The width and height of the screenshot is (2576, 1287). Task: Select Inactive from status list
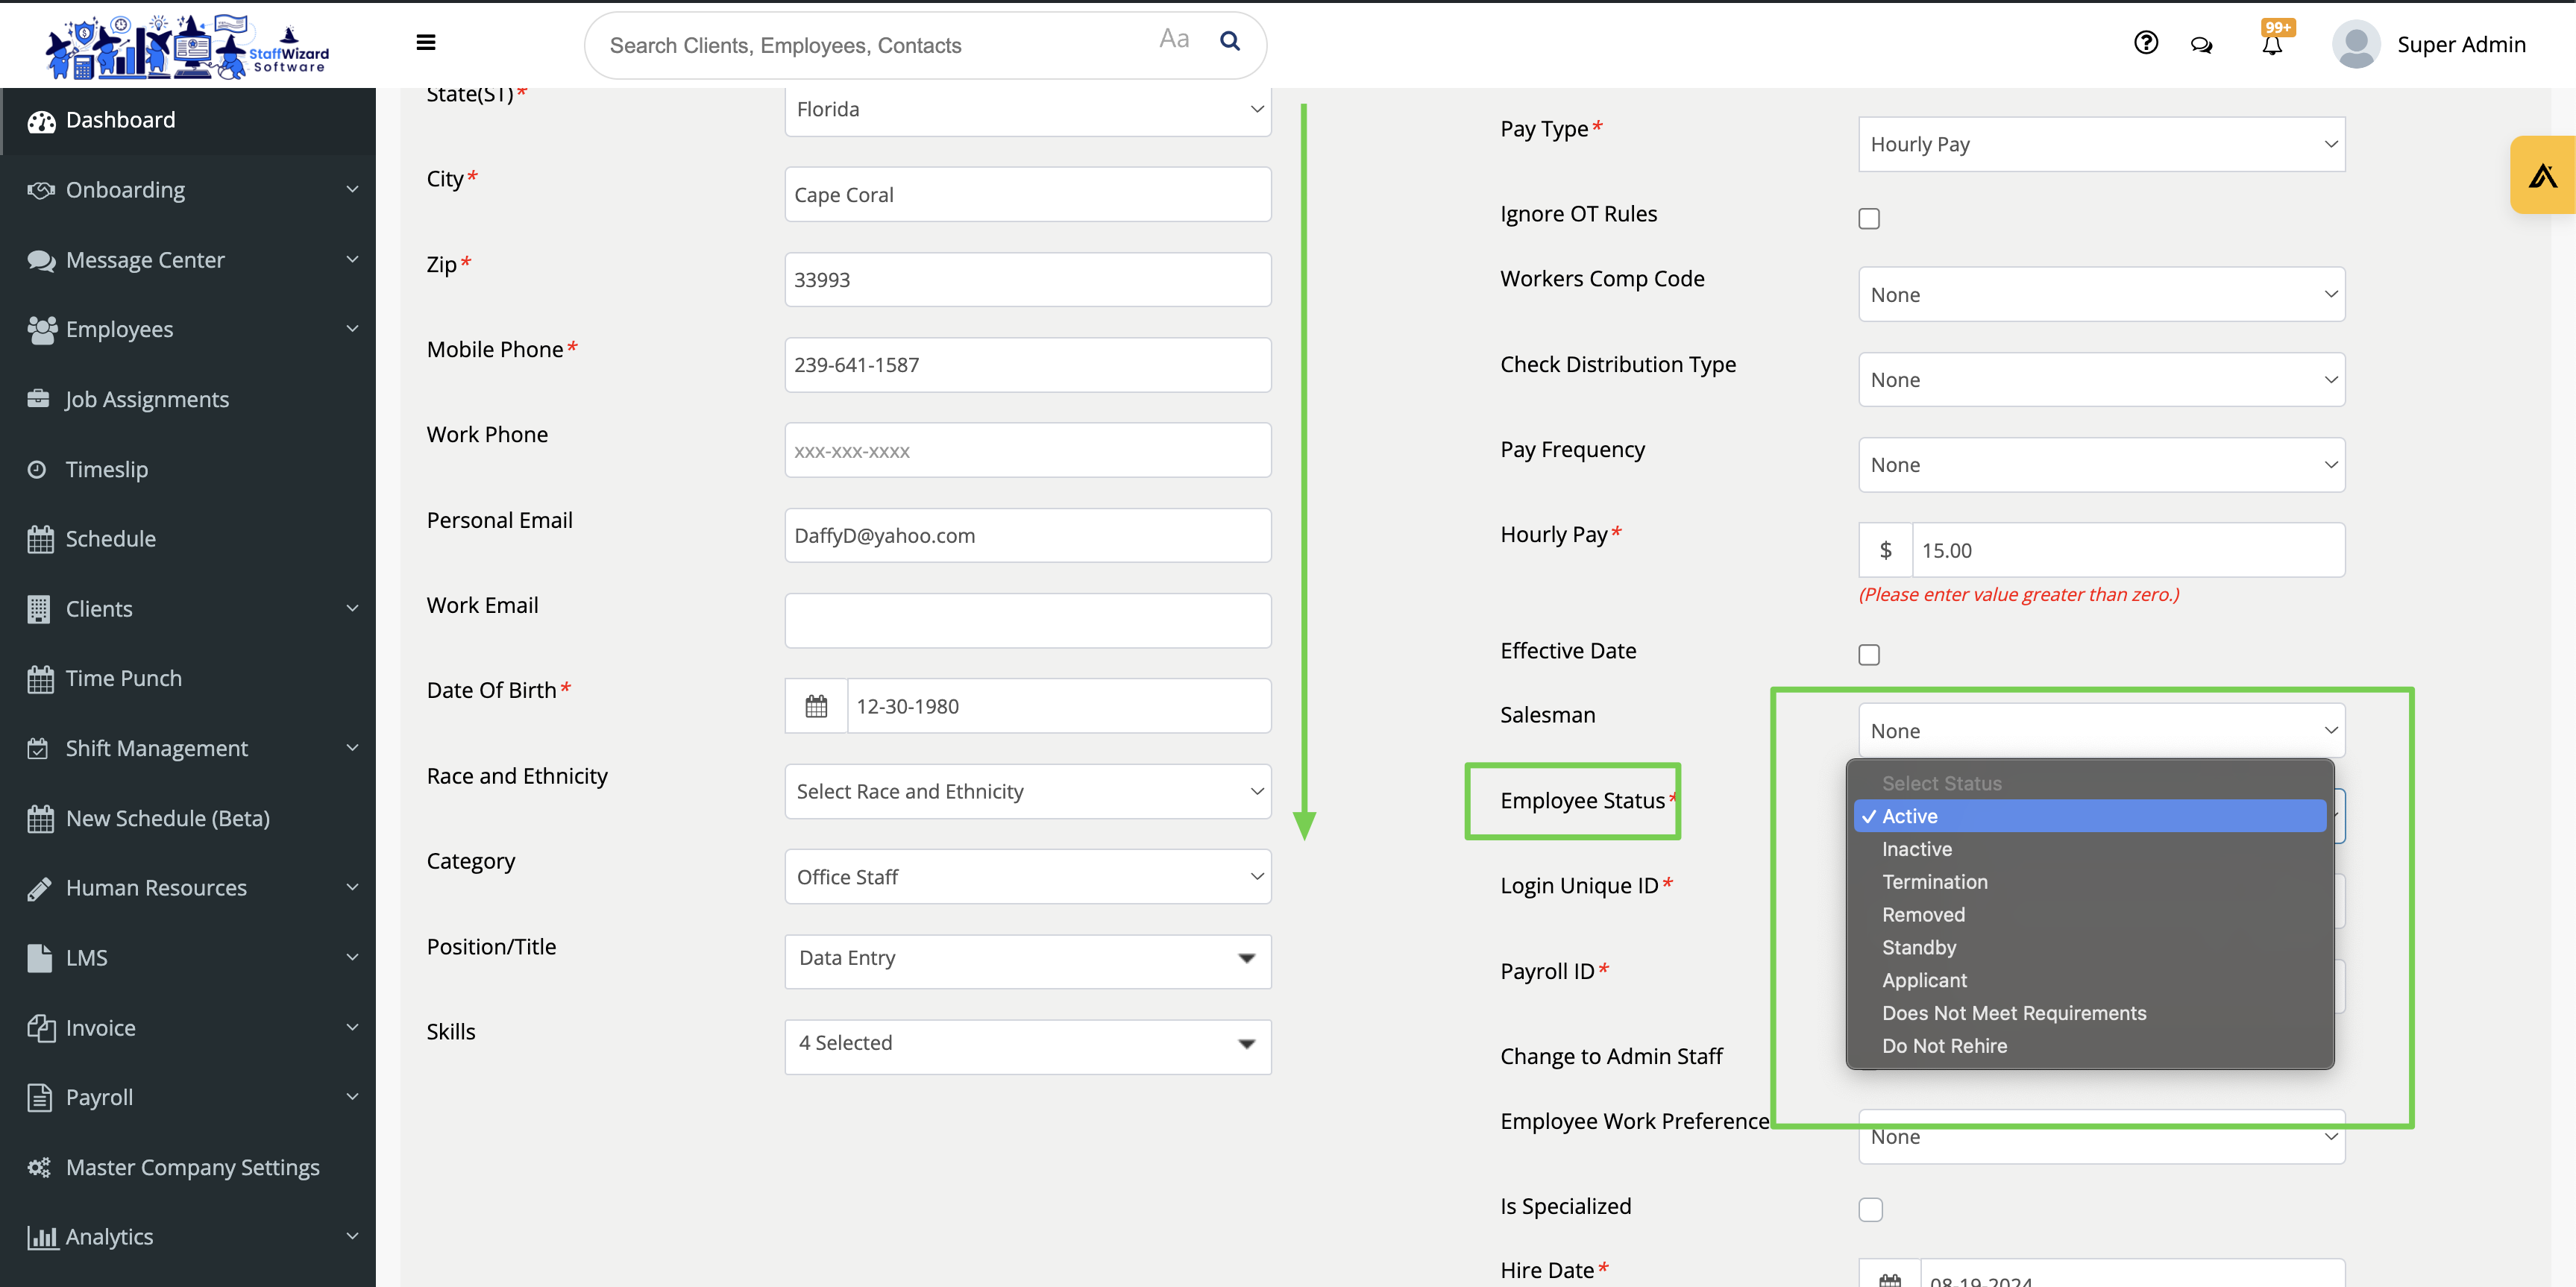point(1916,849)
